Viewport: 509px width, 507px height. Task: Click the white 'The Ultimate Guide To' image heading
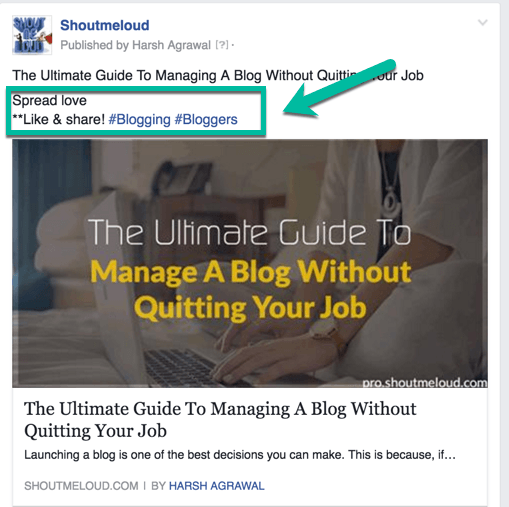pos(250,232)
